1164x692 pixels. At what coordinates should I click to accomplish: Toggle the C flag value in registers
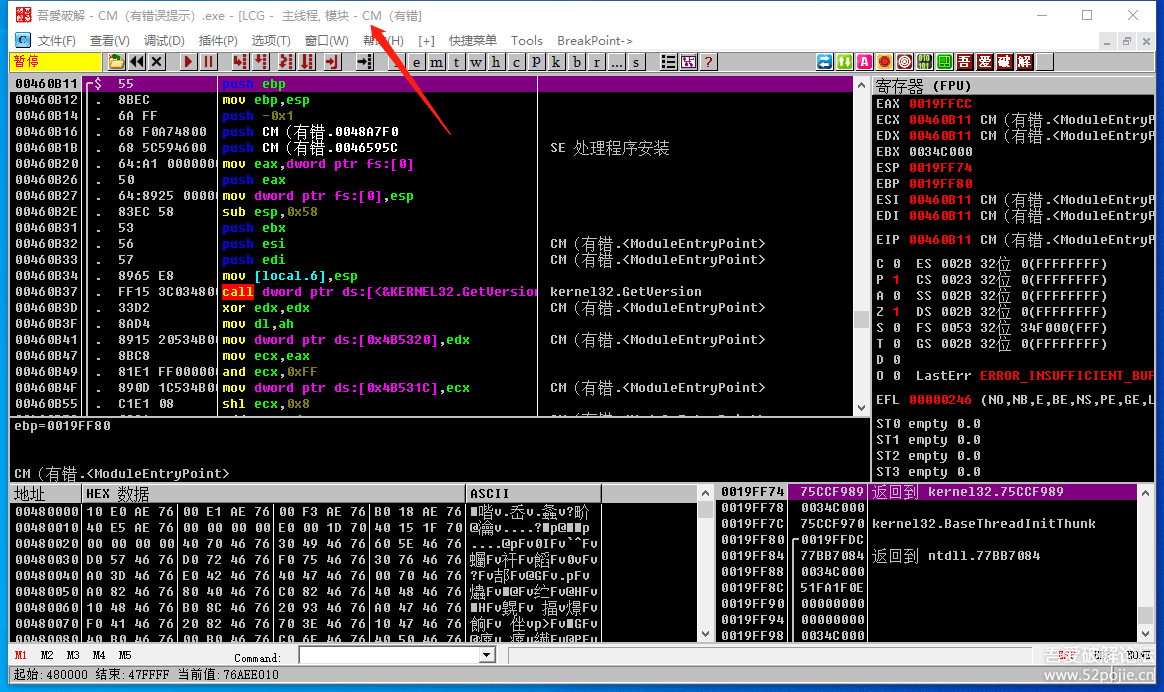point(895,263)
